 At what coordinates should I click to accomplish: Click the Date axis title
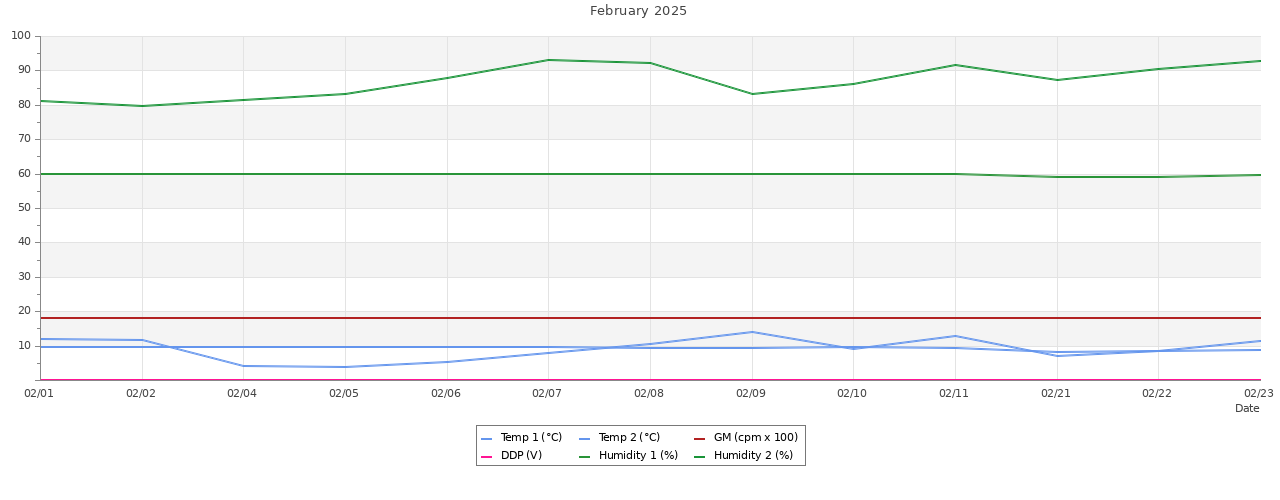pos(1247,409)
